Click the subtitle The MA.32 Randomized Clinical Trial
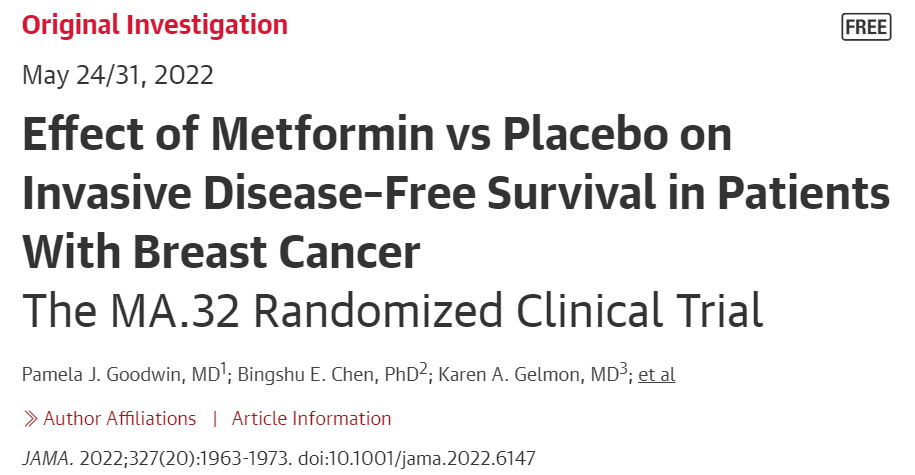This screenshot has height=475, width=915. point(392,310)
